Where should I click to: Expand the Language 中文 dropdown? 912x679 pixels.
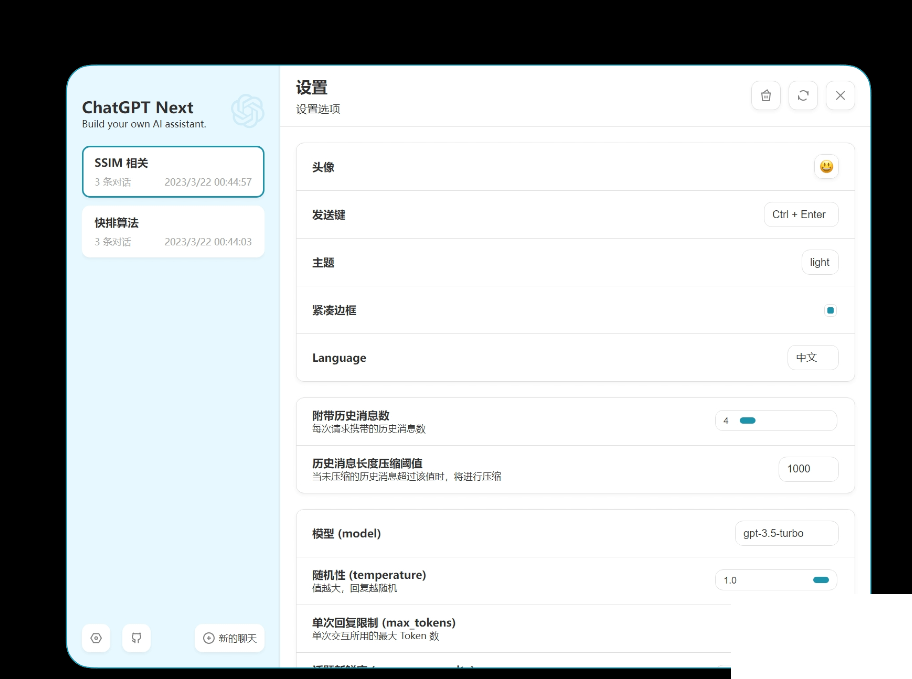(812, 358)
